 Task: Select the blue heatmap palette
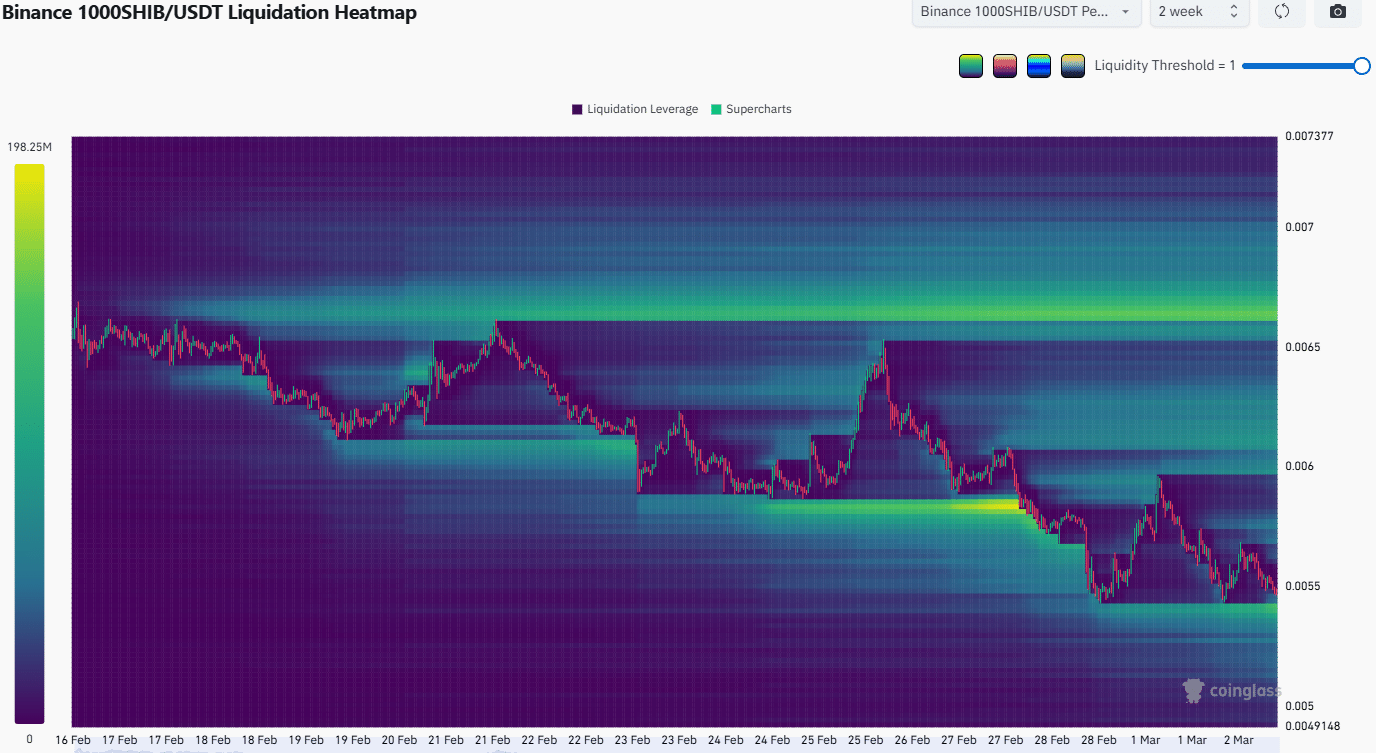tap(1038, 65)
